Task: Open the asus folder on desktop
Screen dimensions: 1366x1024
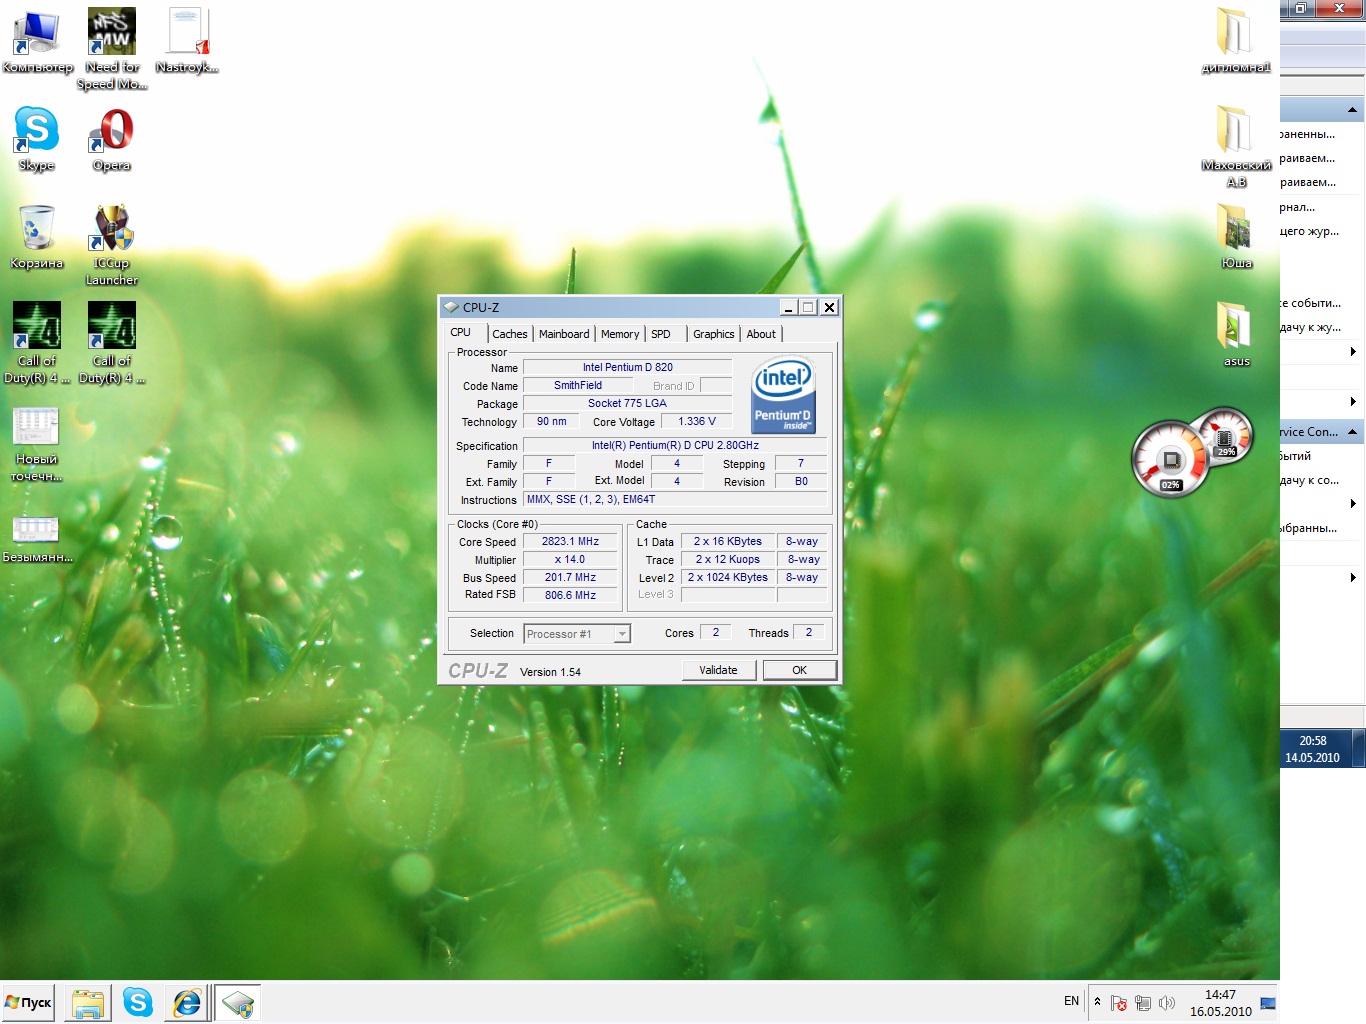Action: (x=1236, y=334)
